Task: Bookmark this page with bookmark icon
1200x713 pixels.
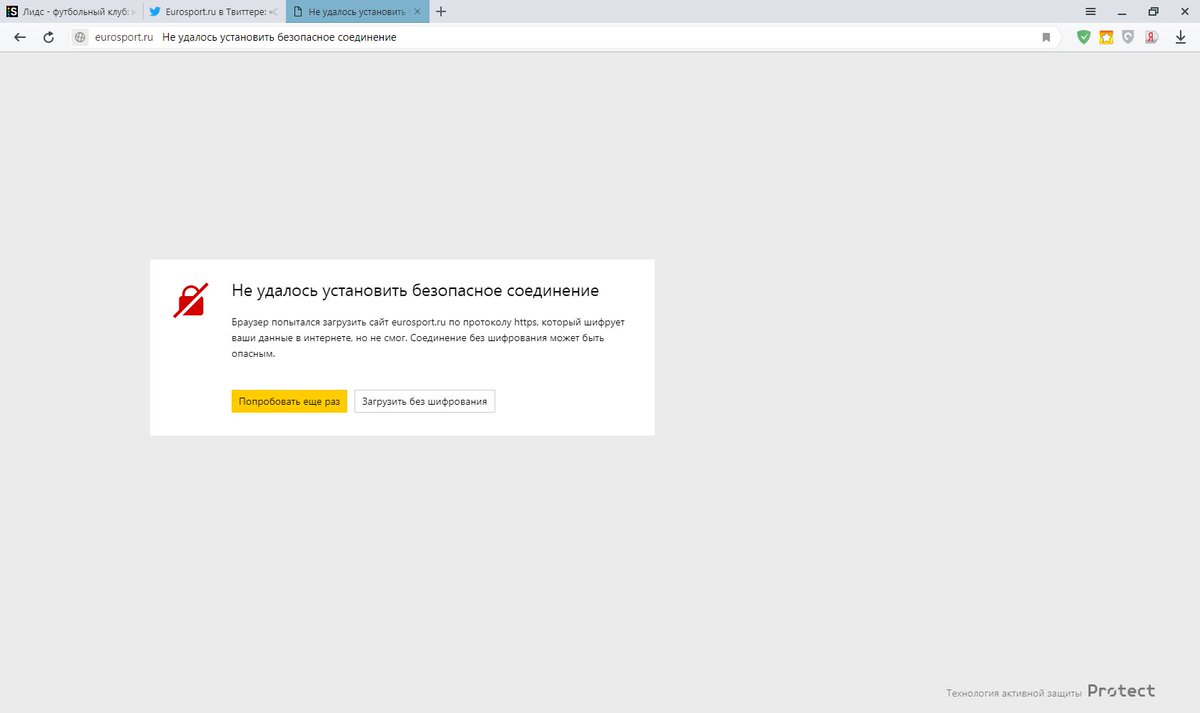Action: (1047, 37)
